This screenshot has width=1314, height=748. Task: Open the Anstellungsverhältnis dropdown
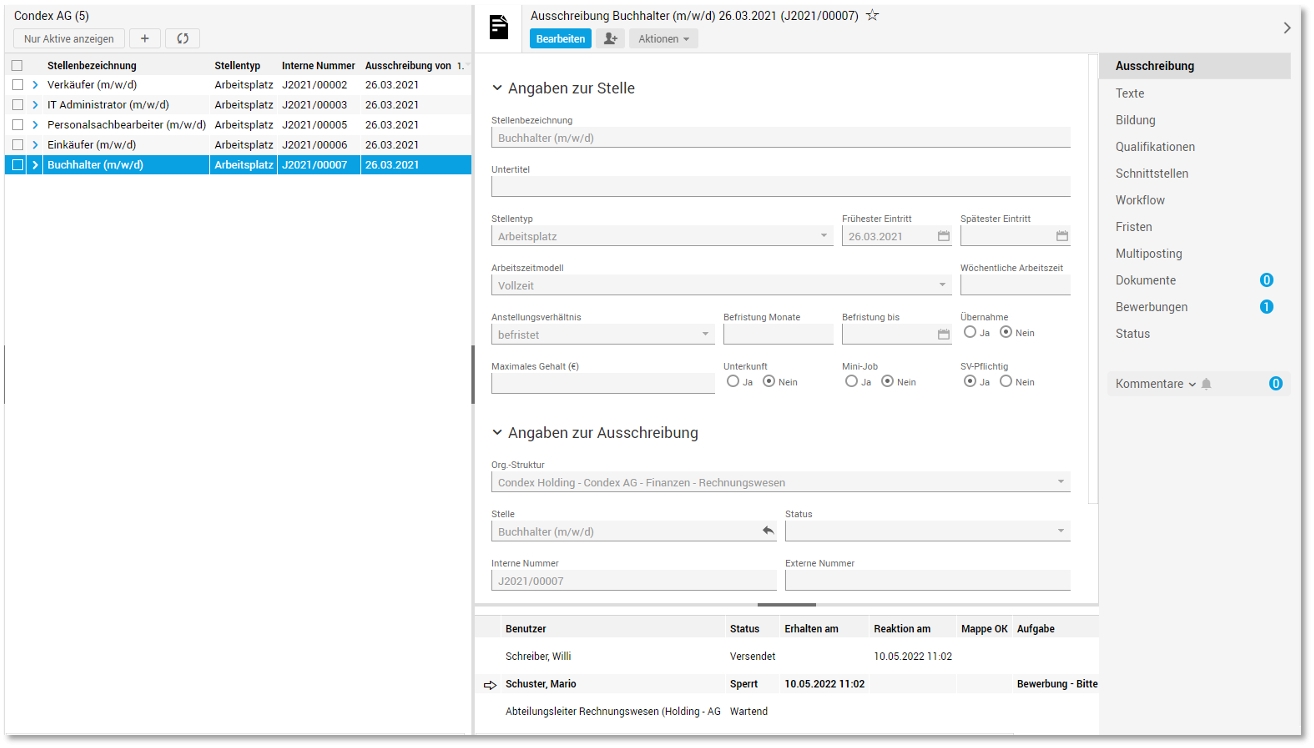pyautogui.click(x=705, y=335)
